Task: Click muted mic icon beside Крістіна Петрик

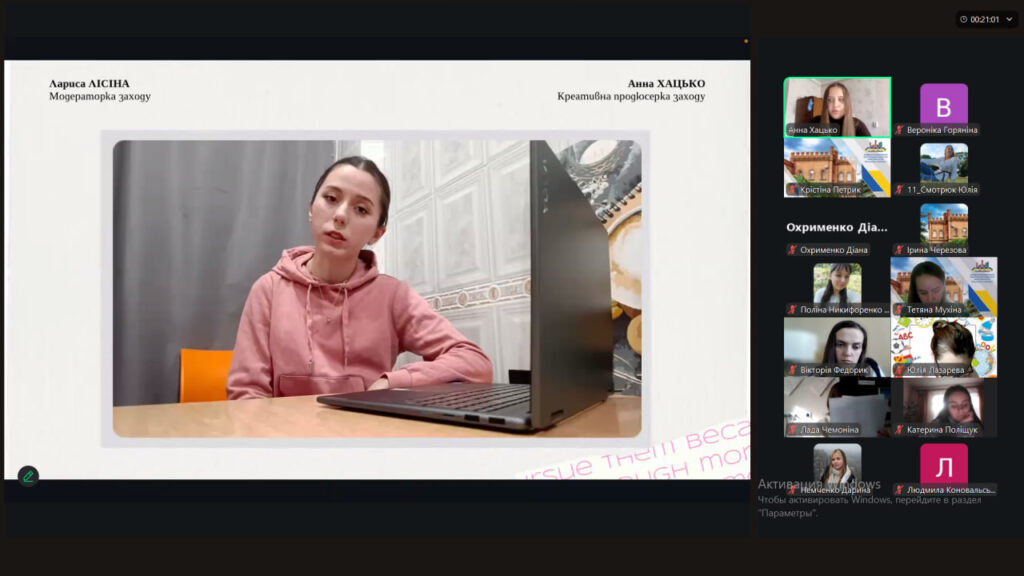Action: [x=792, y=190]
